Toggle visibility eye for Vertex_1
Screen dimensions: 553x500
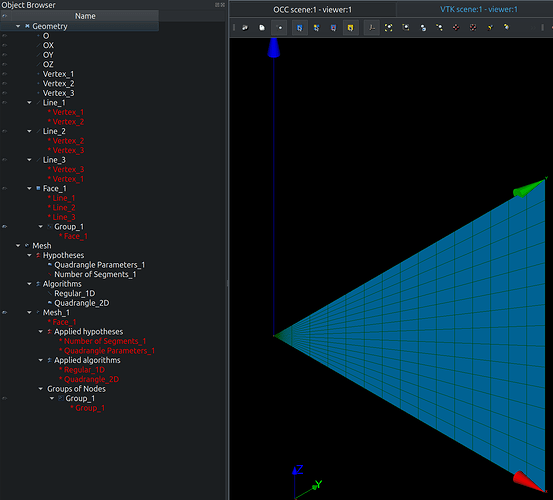[5, 74]
